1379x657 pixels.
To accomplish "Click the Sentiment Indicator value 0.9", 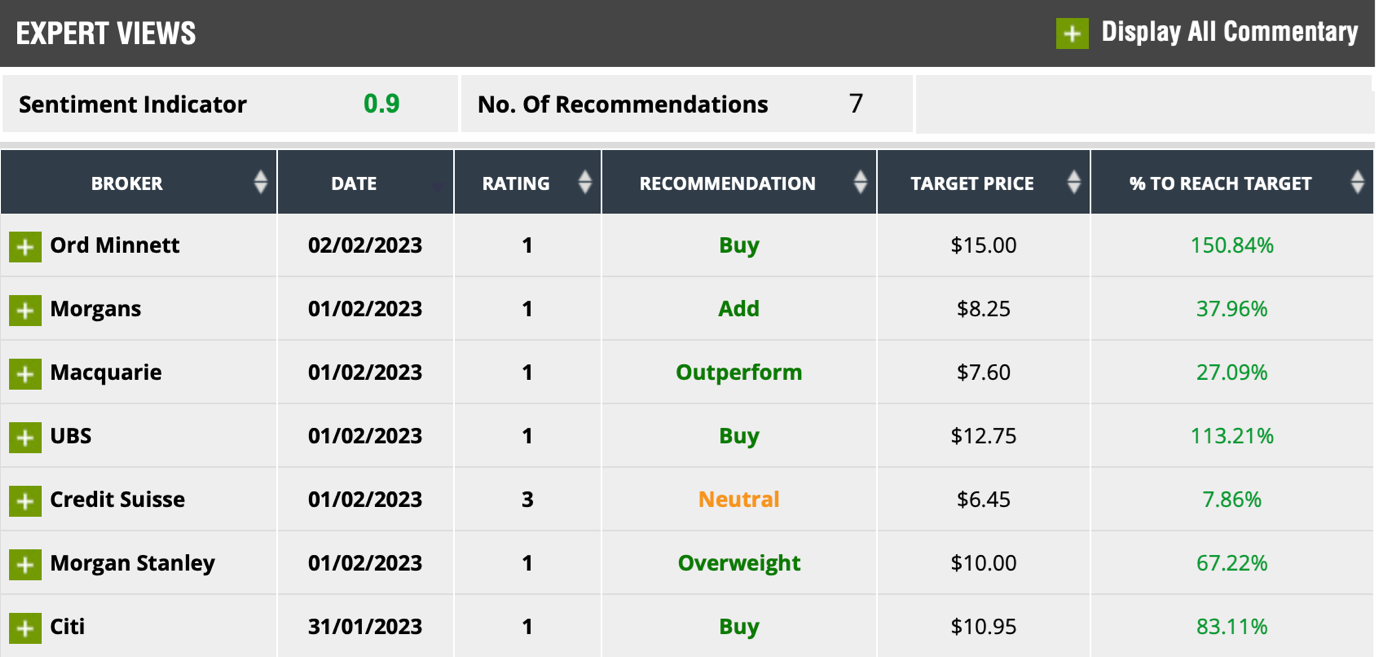I will 381,104.
